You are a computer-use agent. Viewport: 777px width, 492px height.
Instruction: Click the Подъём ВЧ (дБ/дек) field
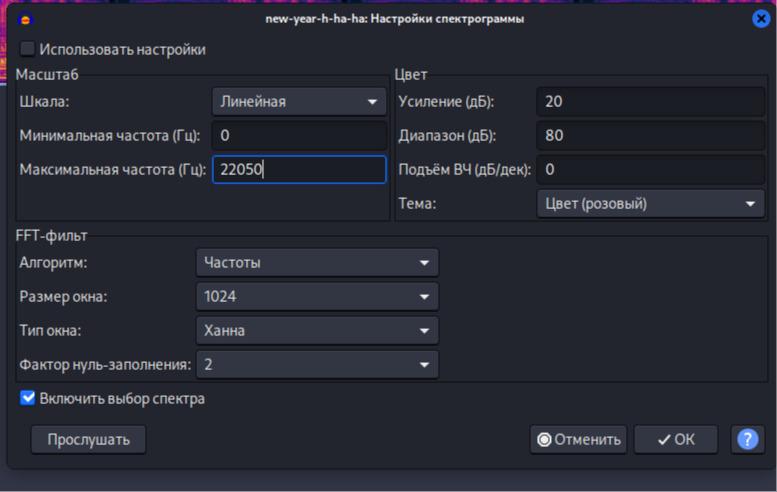click(650, 169)
